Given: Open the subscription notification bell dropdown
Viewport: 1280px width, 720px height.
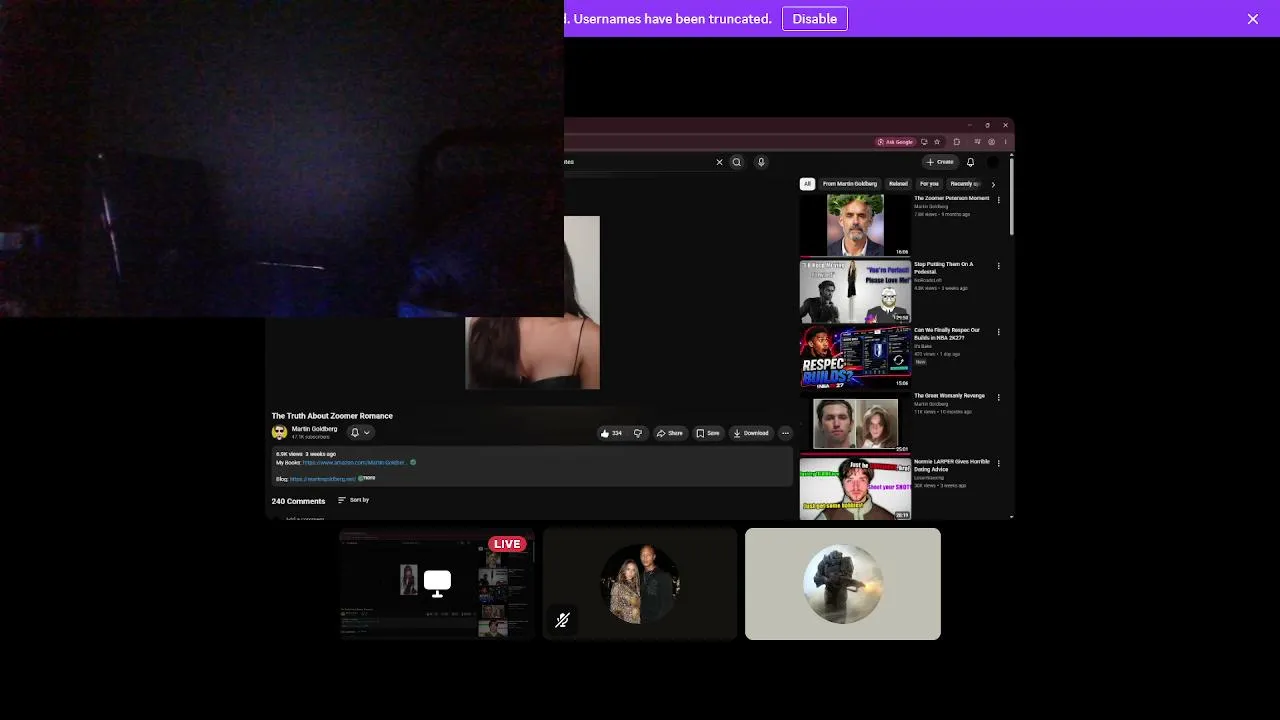Looking at the screenshot, I should click(360, 433).
